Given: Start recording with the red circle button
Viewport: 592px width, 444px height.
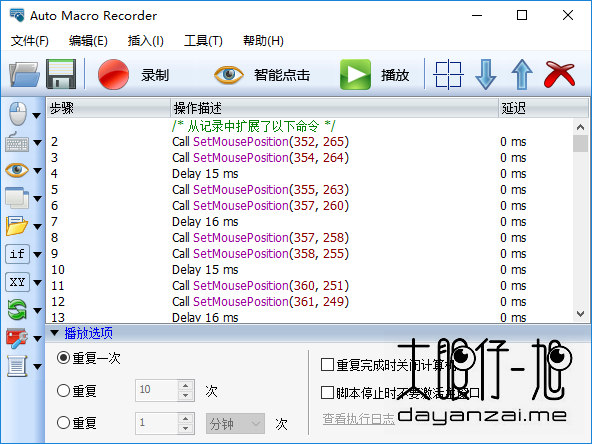Looking at the screenshot, I should click(113, 74).
